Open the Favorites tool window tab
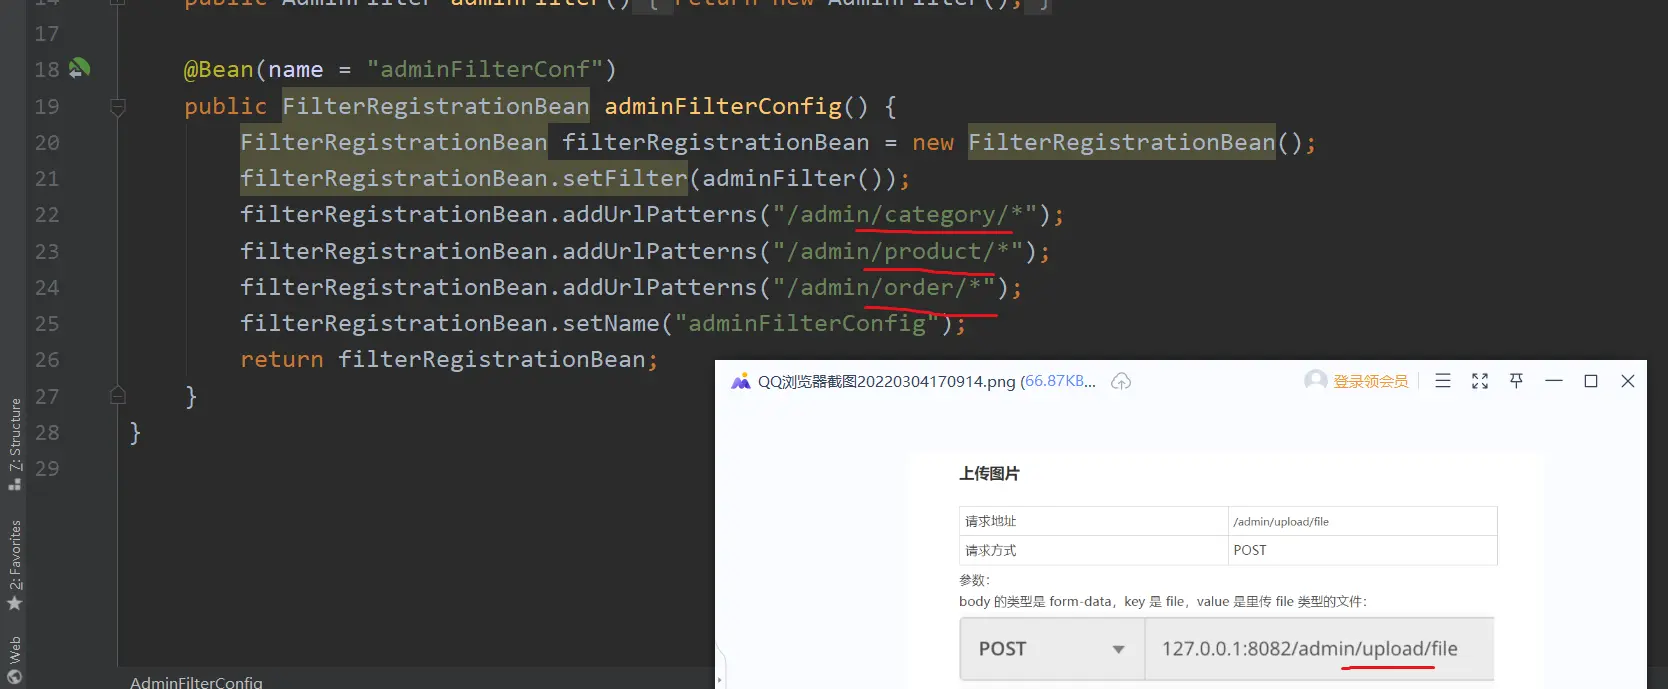This screenshot has width=1668, height=689. point(15,565)
